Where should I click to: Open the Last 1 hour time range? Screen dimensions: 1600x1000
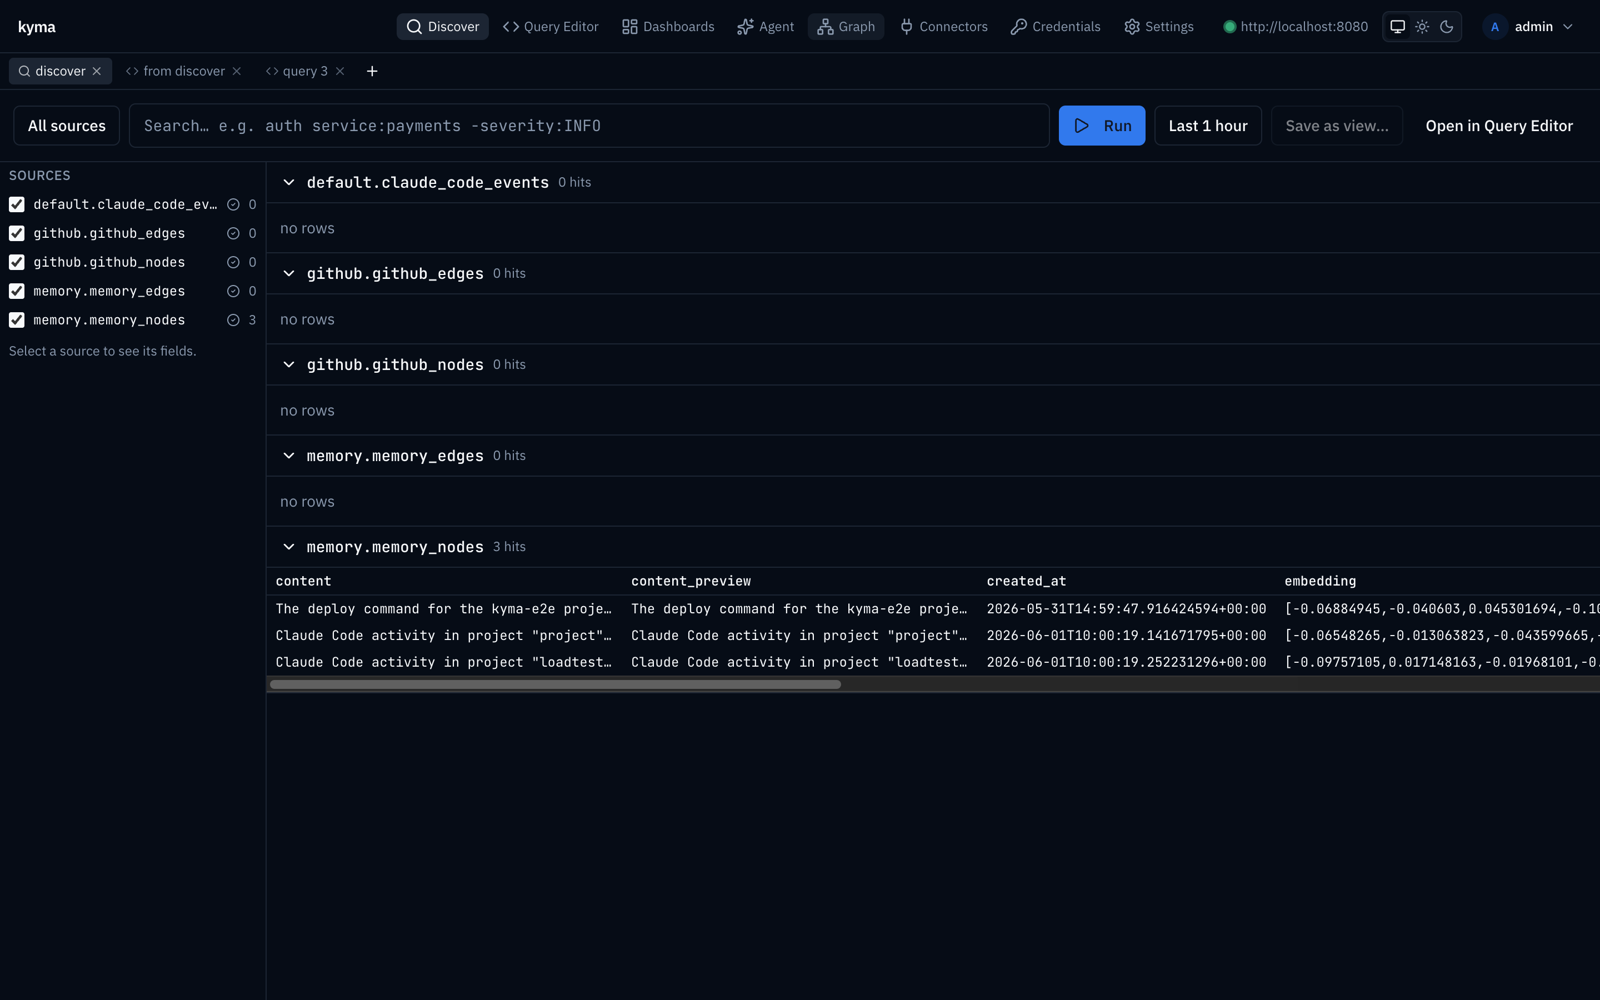tap(1208, 126)
